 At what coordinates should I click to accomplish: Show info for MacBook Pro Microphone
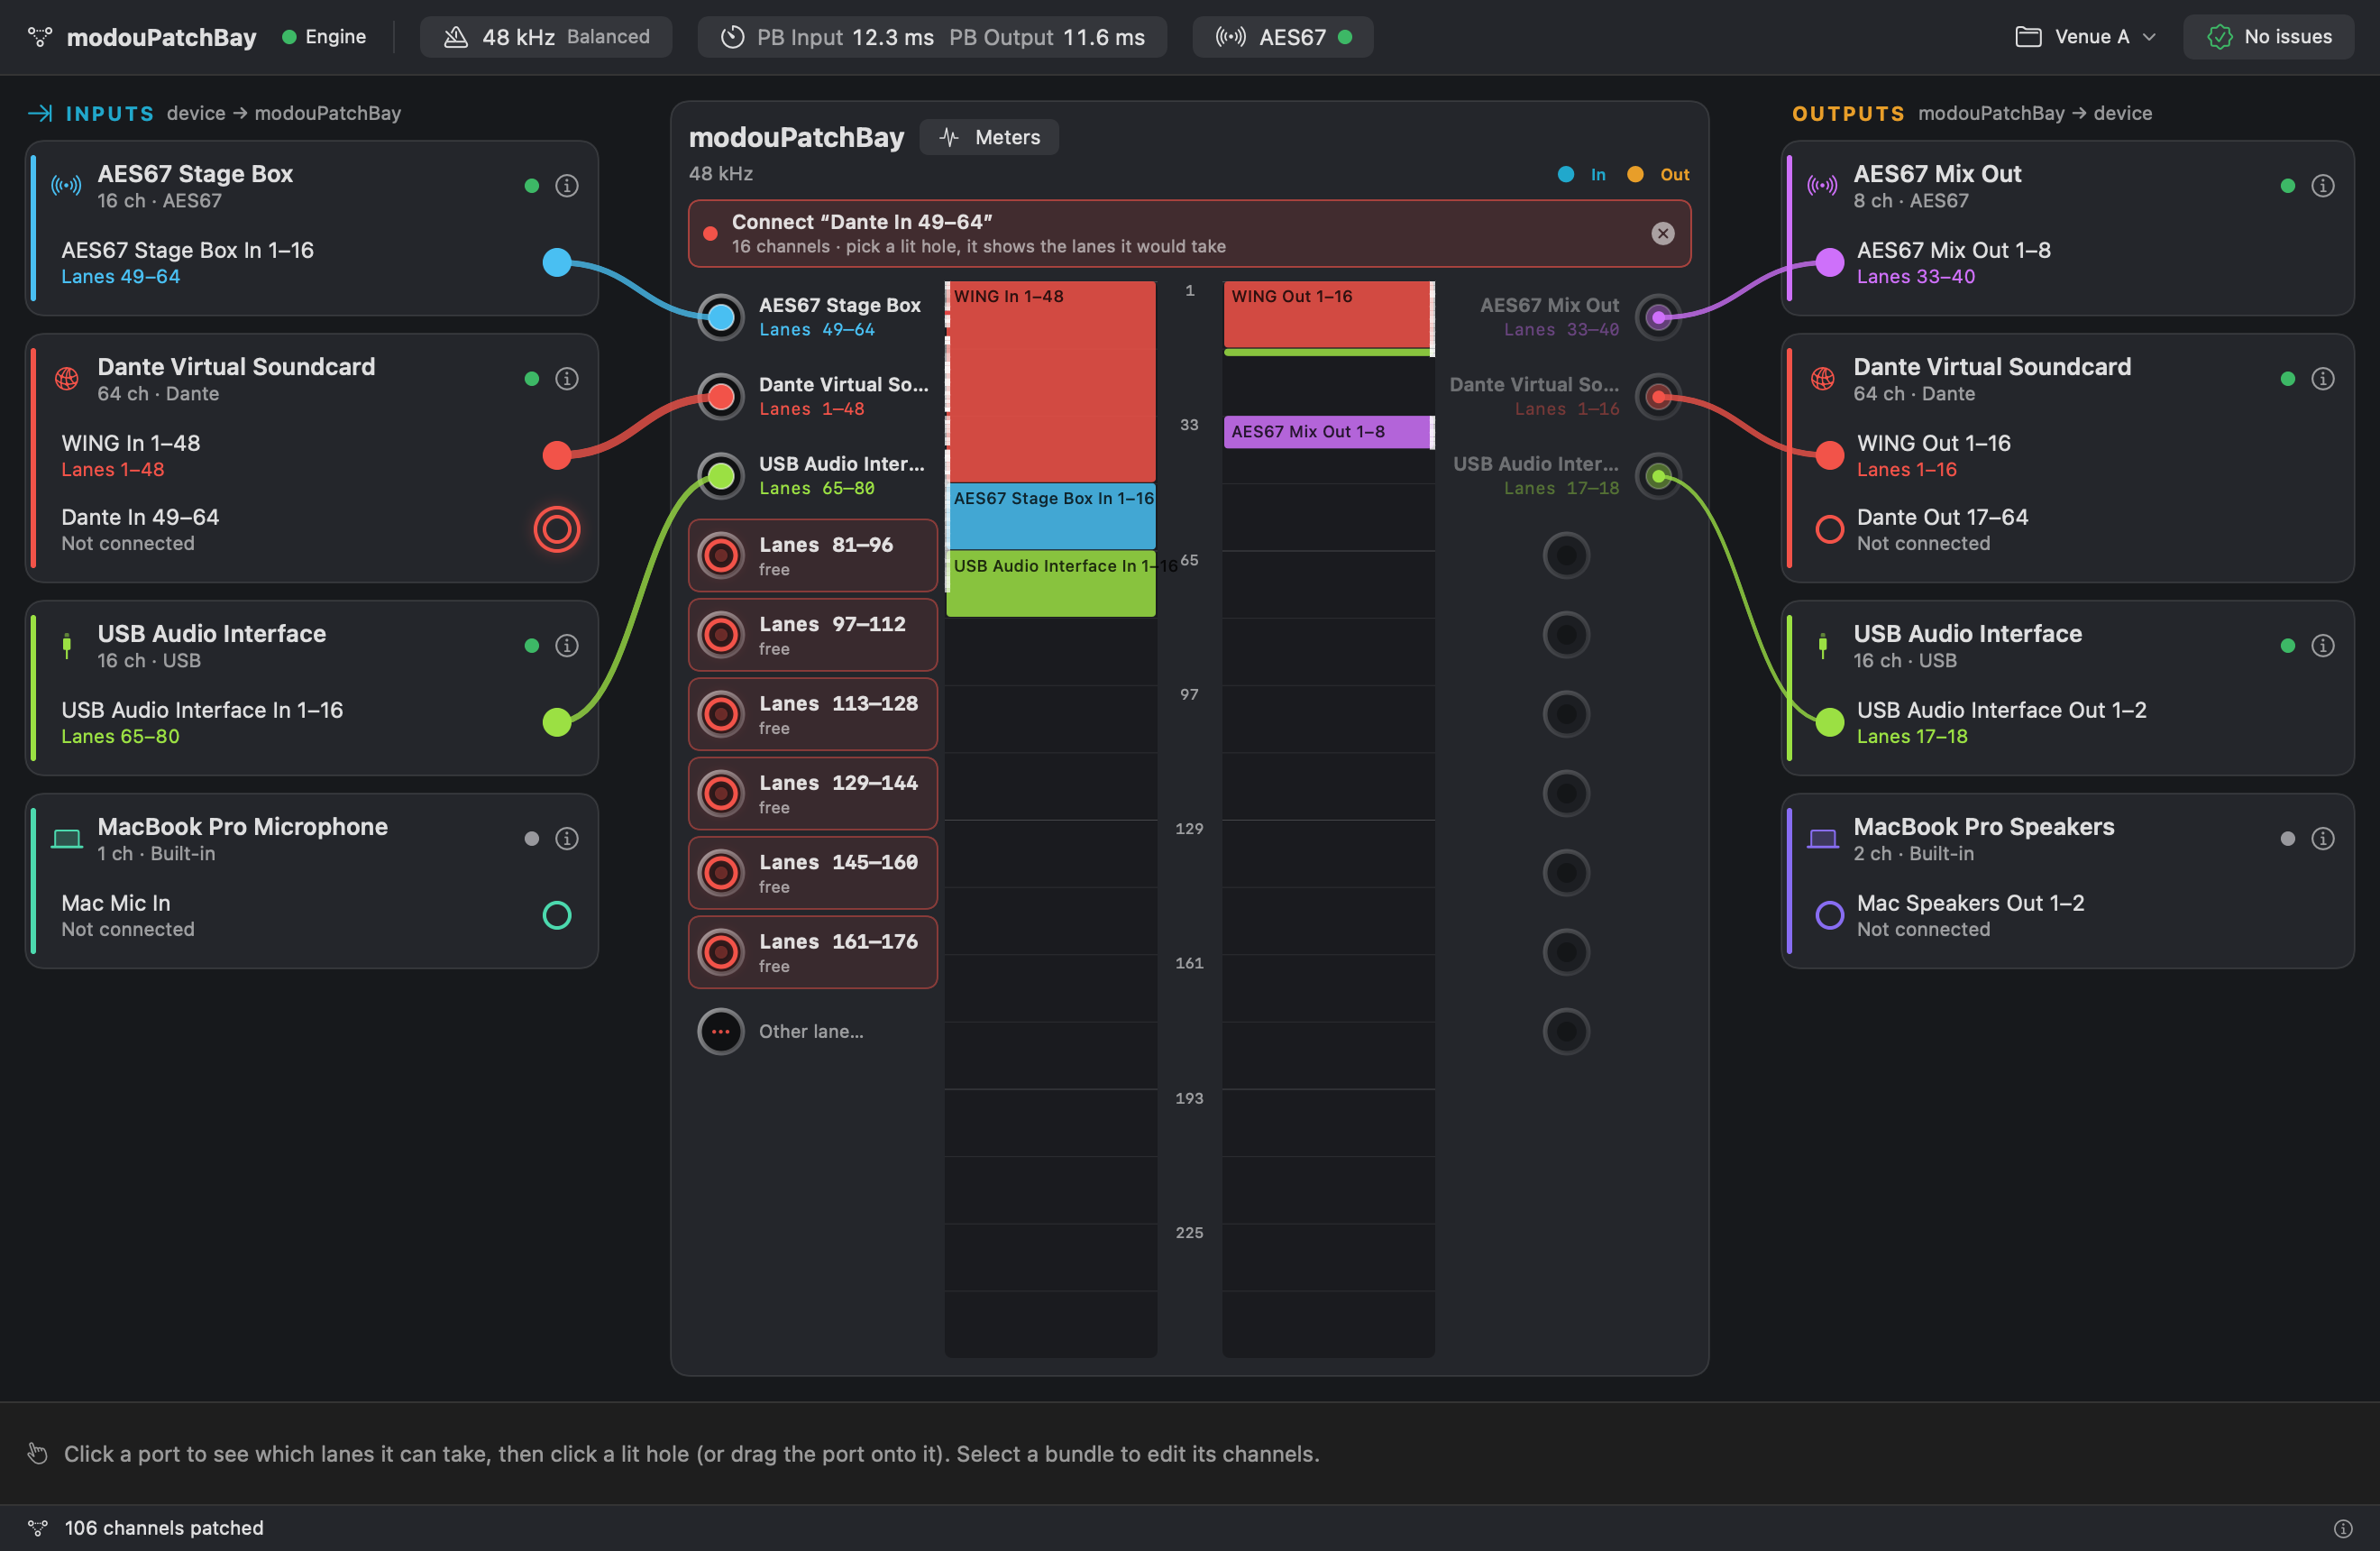pos(567,839)
